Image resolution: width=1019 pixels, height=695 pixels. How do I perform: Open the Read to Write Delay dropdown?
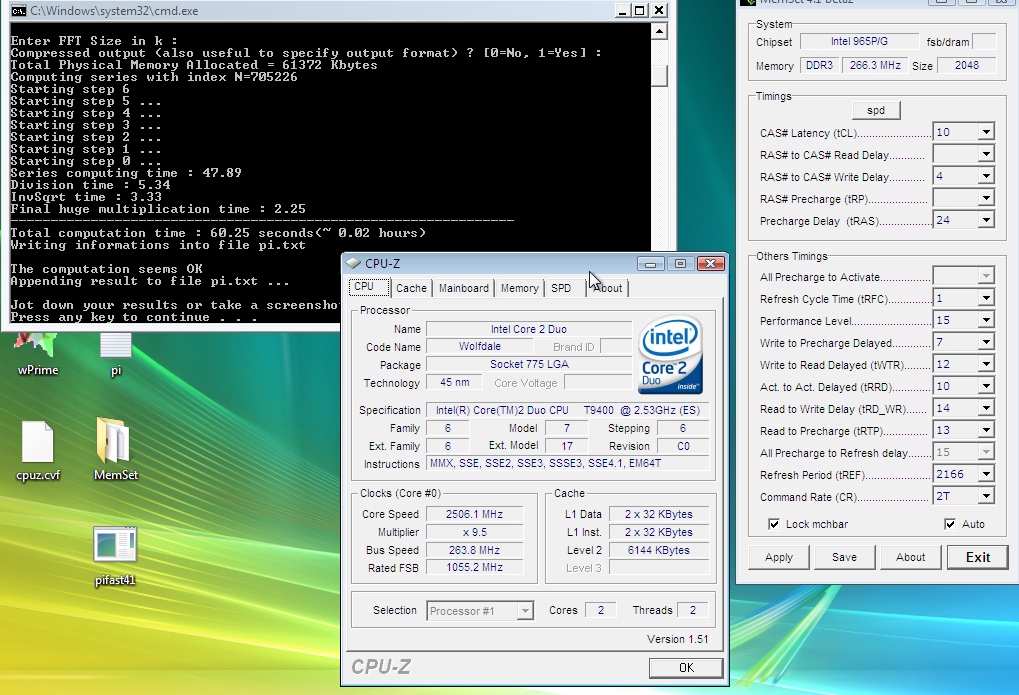986,409
